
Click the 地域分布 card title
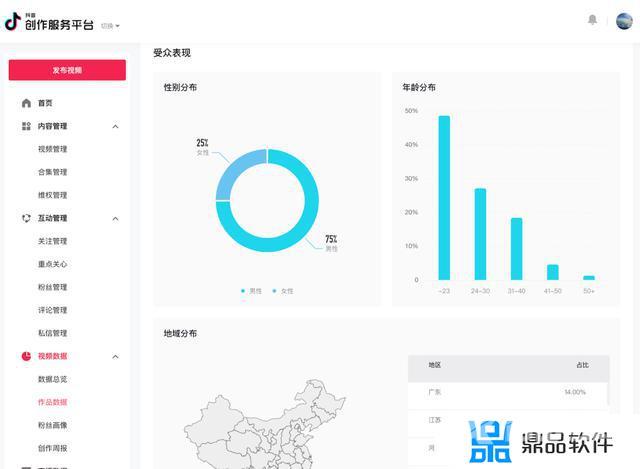coord(180,333)
